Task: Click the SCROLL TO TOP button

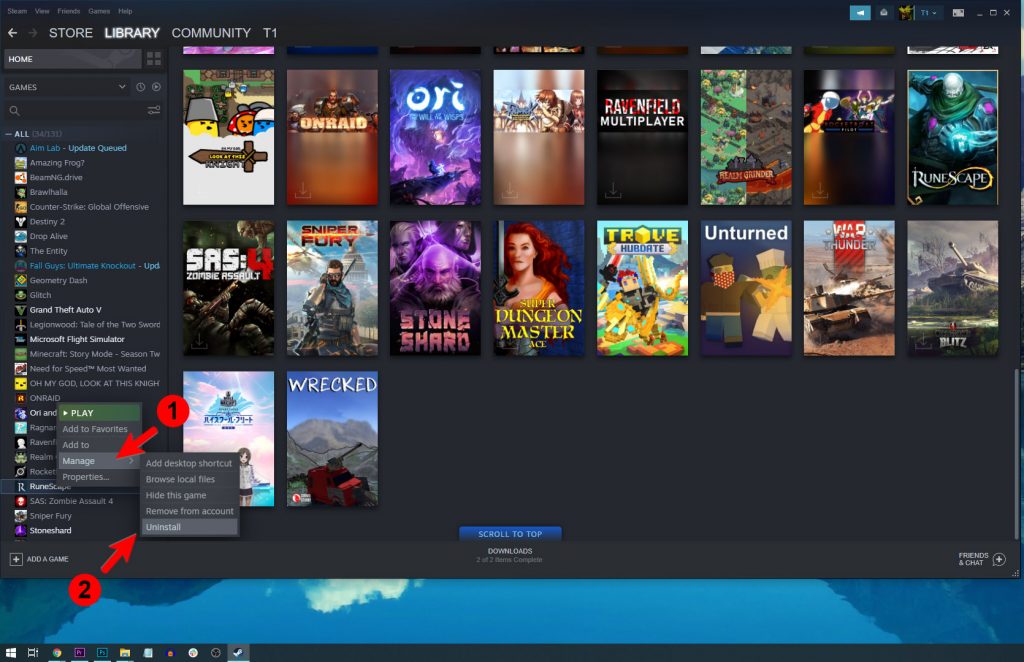Action: 510,533
